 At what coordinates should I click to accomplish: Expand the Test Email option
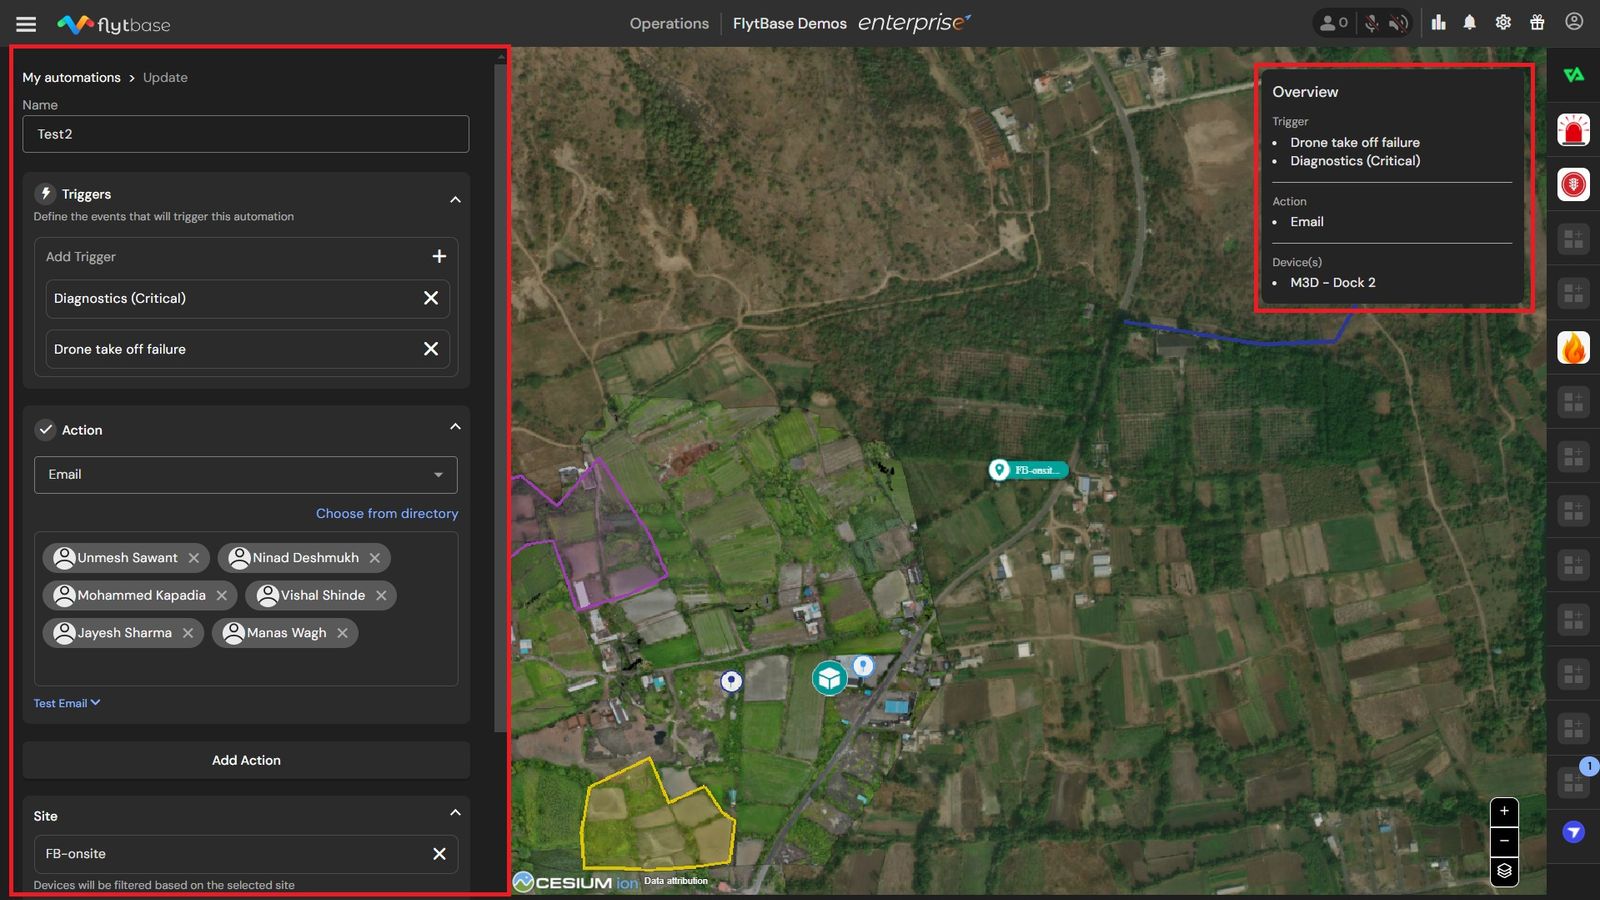coord(67,703)
